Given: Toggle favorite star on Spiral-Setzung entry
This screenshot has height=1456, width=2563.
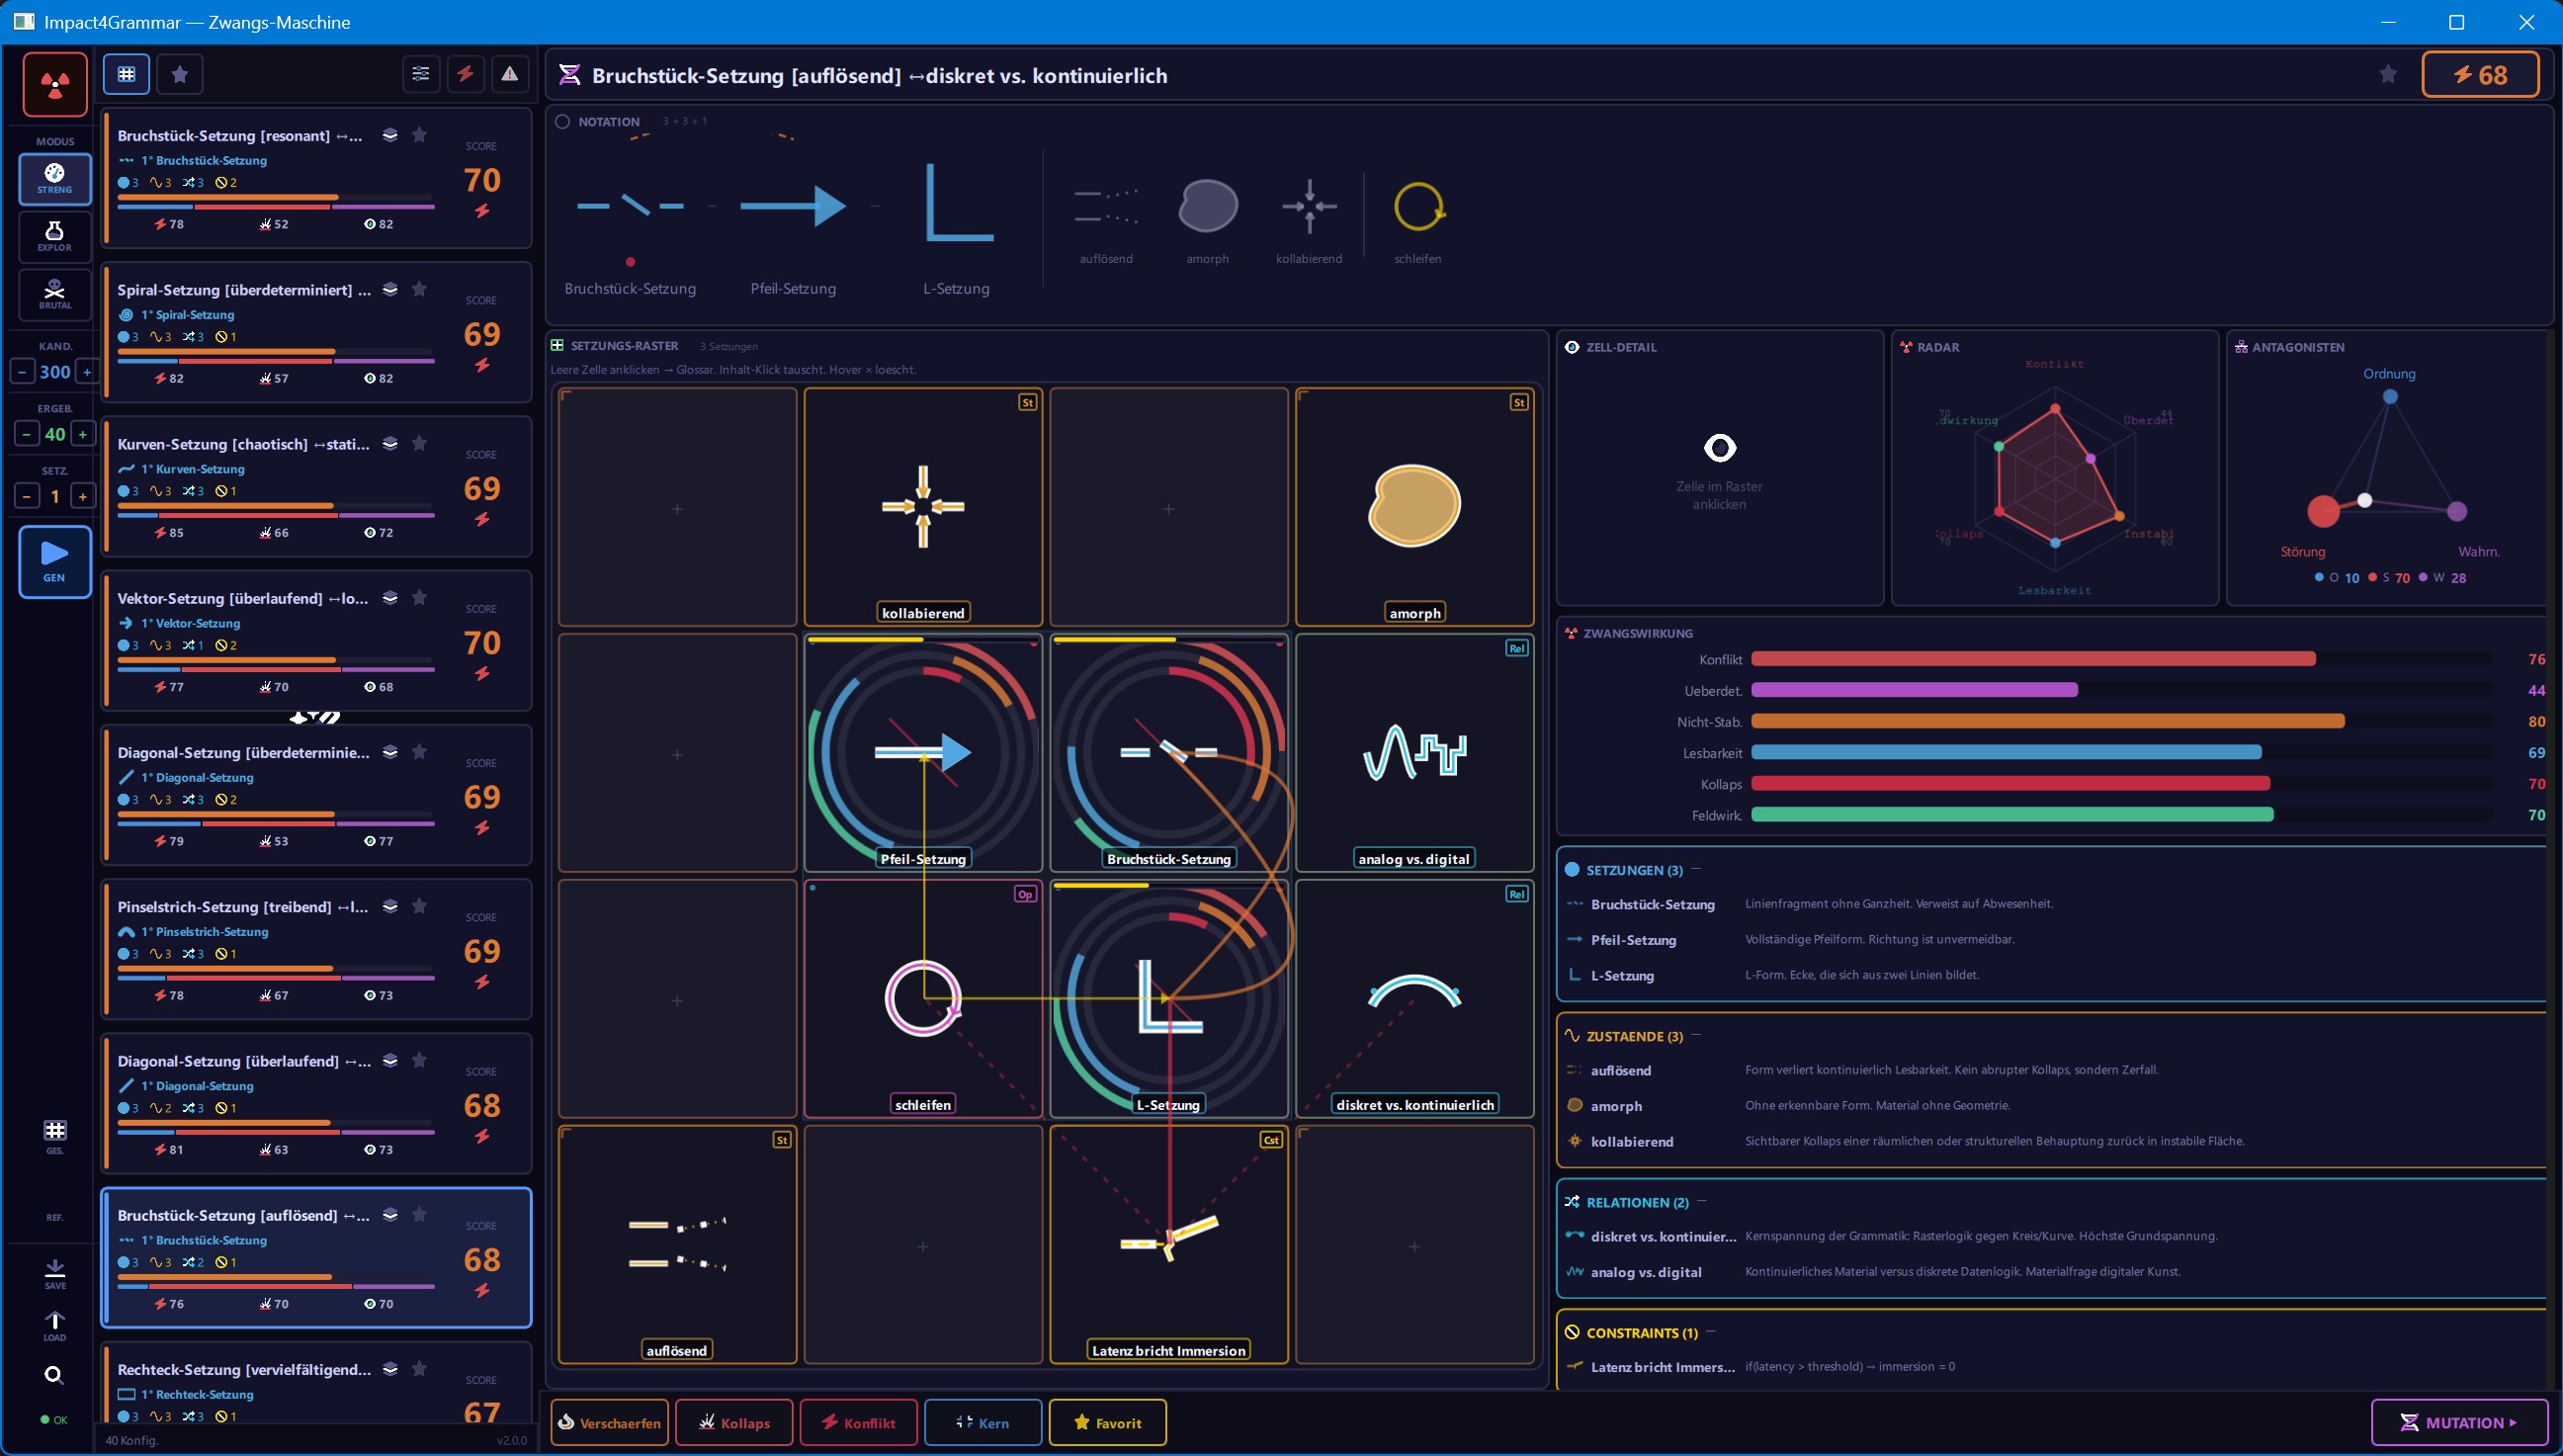Looking at the screenshot, I should coord(420,289).
